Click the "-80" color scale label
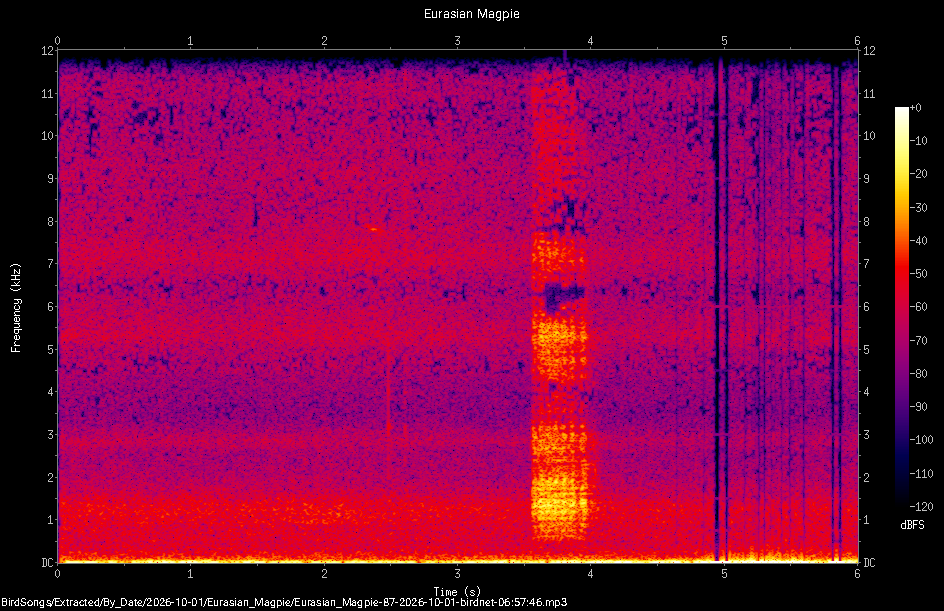Viewport: 944px width, 611px height. tap(918, 374)
